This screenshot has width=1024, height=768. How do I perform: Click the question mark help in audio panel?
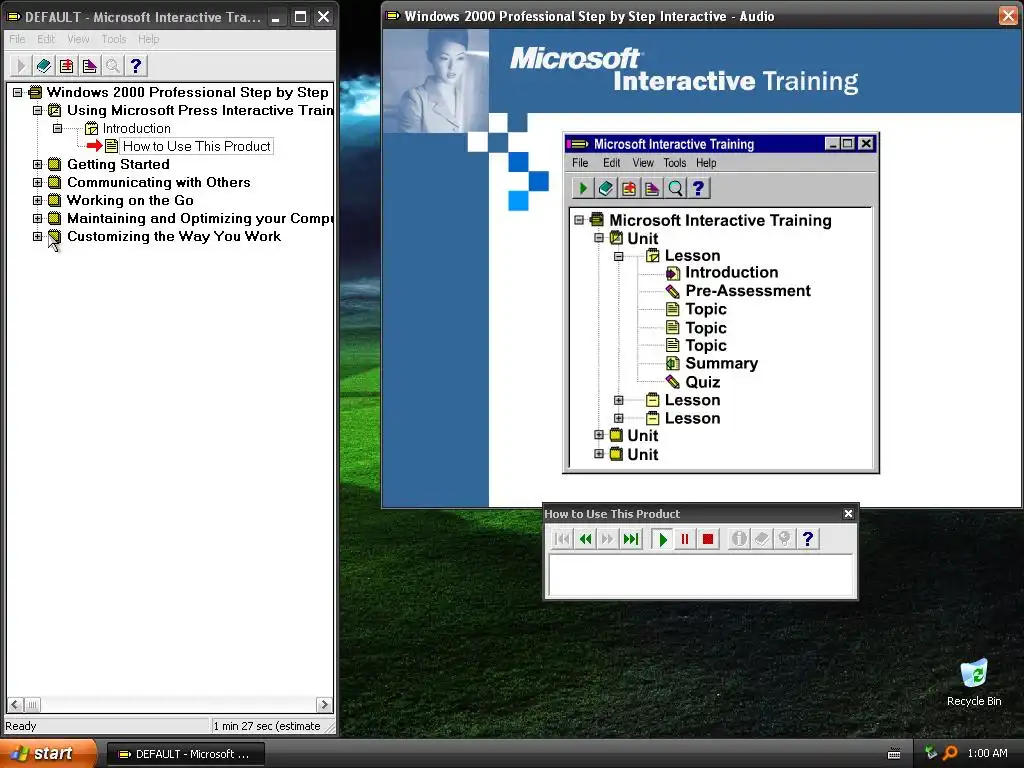[807, 539]
